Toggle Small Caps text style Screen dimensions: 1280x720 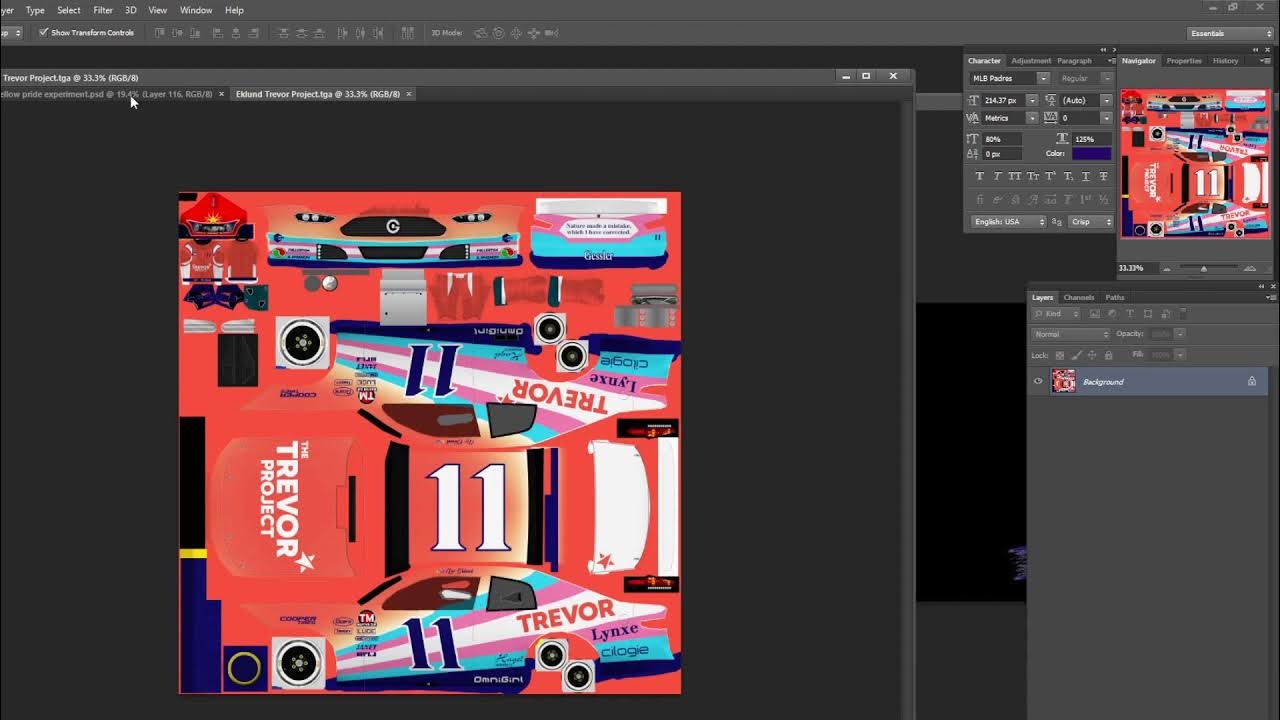[1033, 176]
